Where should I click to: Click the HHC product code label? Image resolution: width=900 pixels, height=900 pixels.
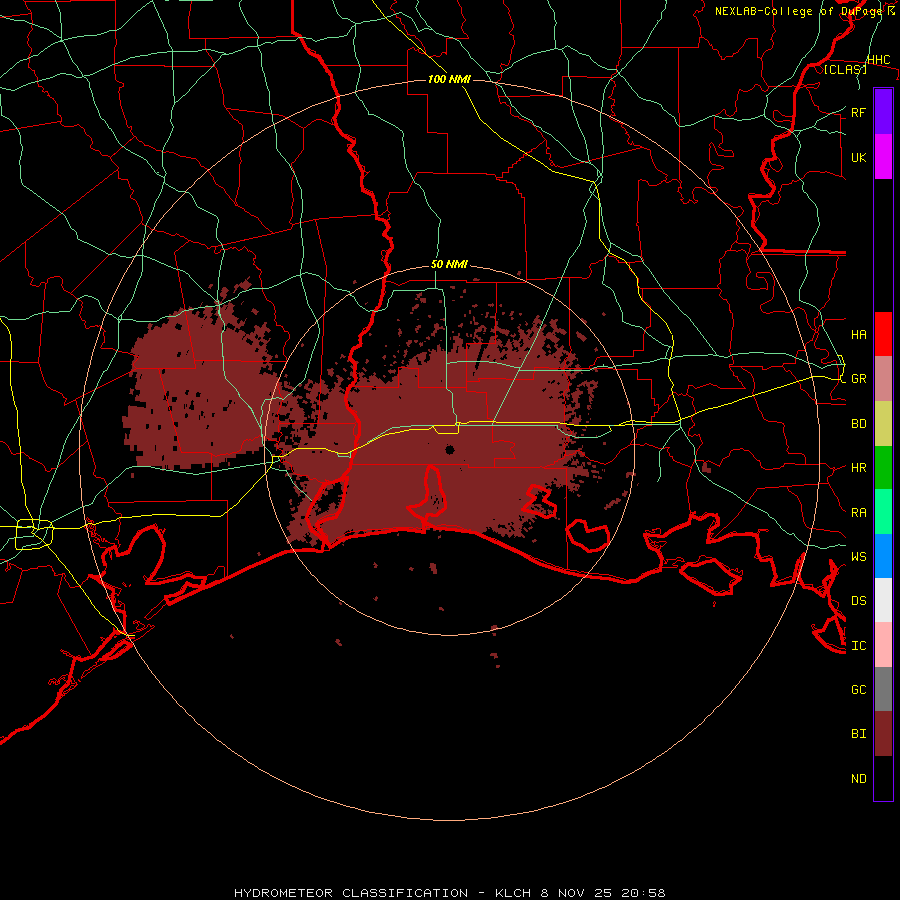point(878,60)
